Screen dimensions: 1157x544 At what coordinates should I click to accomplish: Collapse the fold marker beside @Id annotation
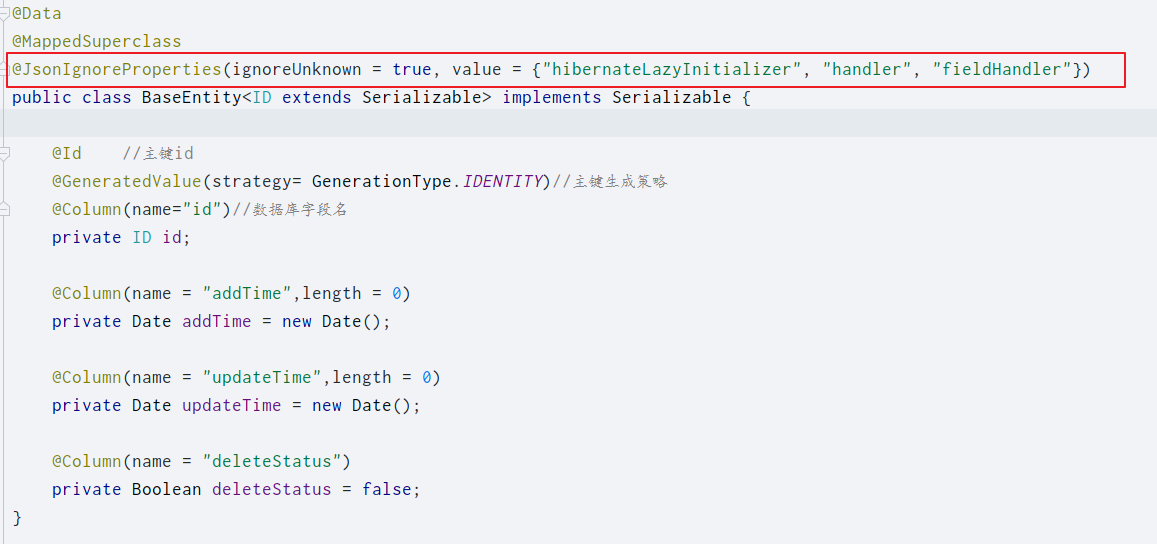click(x=4, y=154)
